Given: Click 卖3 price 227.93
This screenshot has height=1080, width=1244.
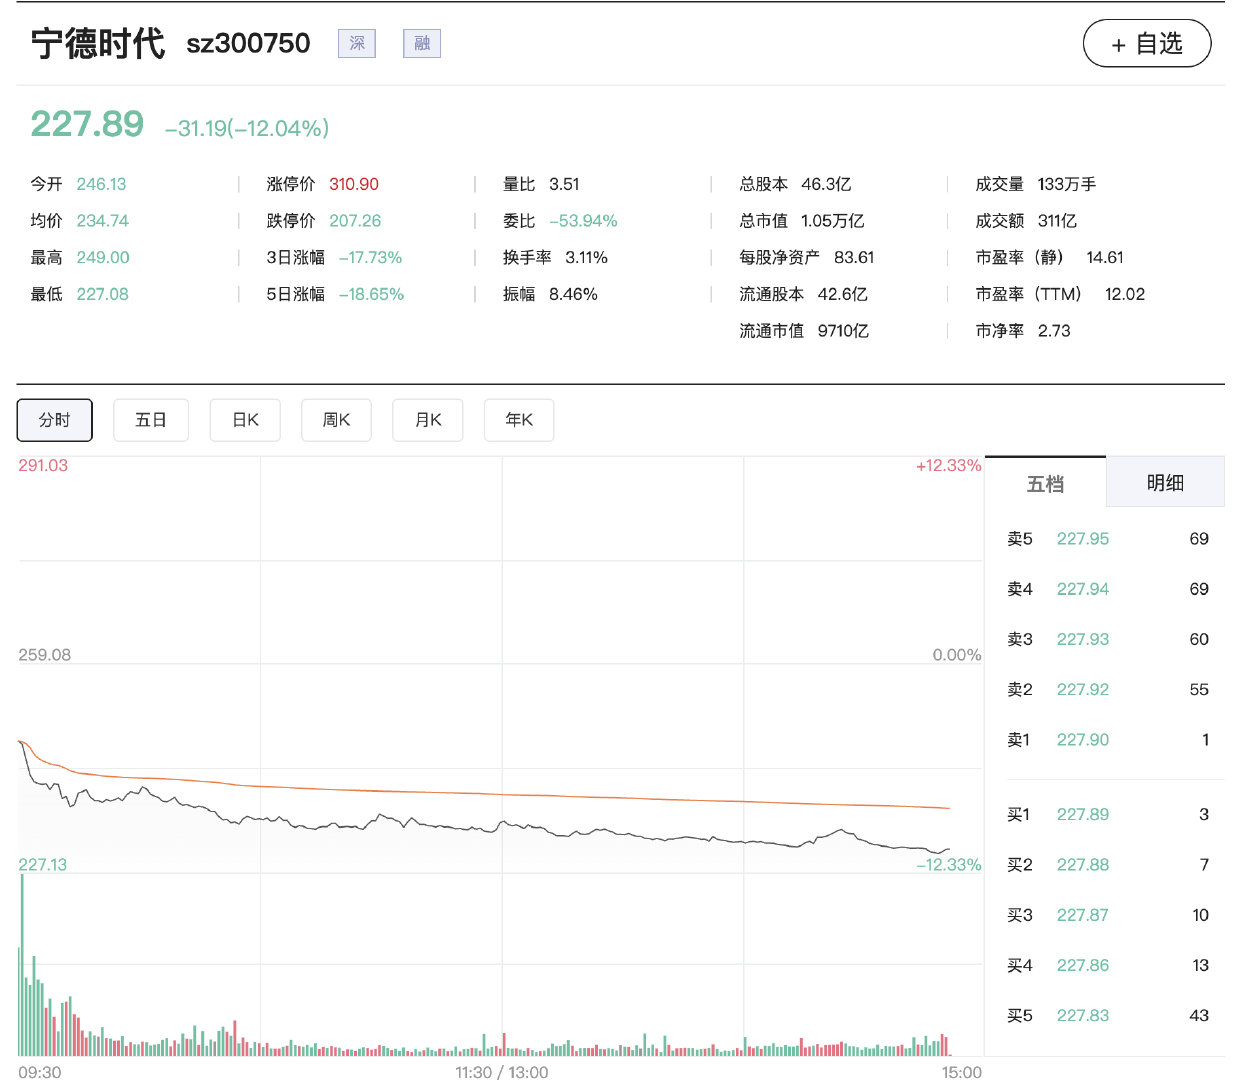Looking at the screenshot, I should point(1083,639).
